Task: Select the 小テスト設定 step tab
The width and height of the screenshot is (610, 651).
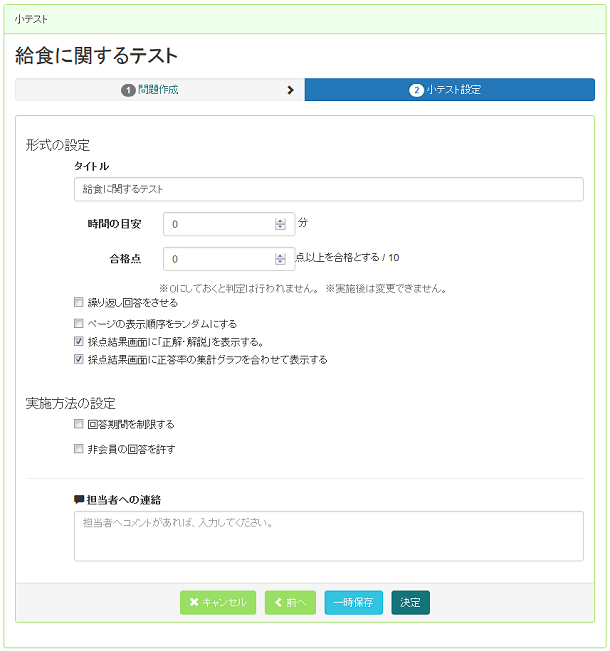Action: [450, 90]
